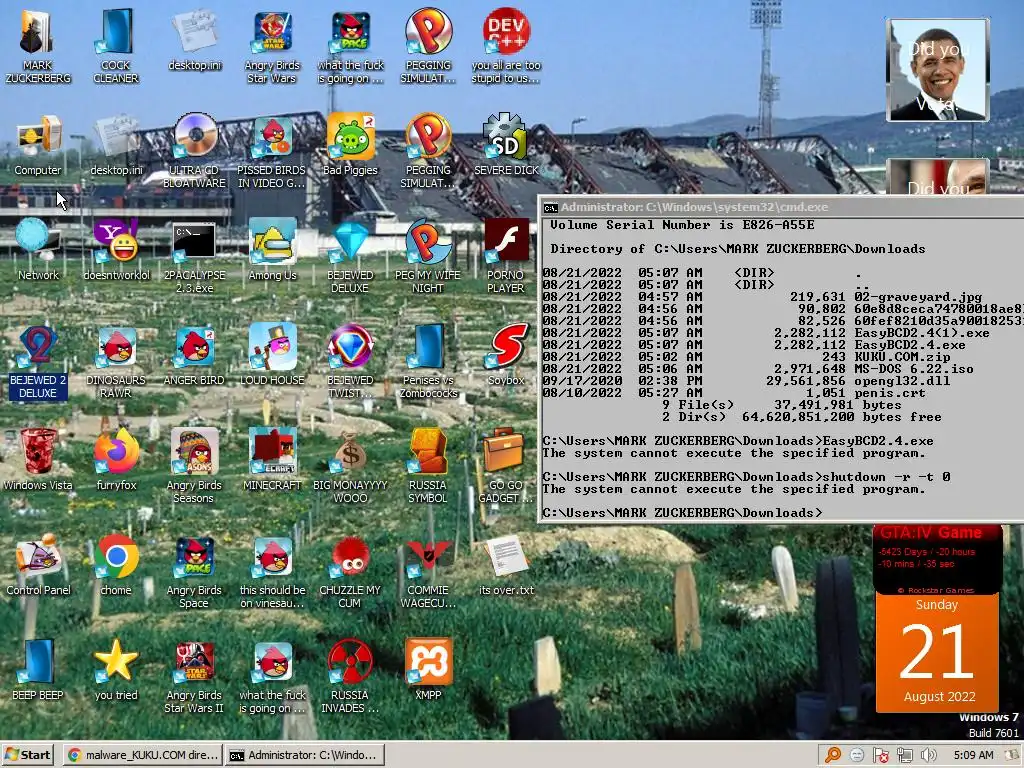Launch the BEJEWED DELUXE gem icon
This screenshot has width=1024, height=768.
[350, 256]
